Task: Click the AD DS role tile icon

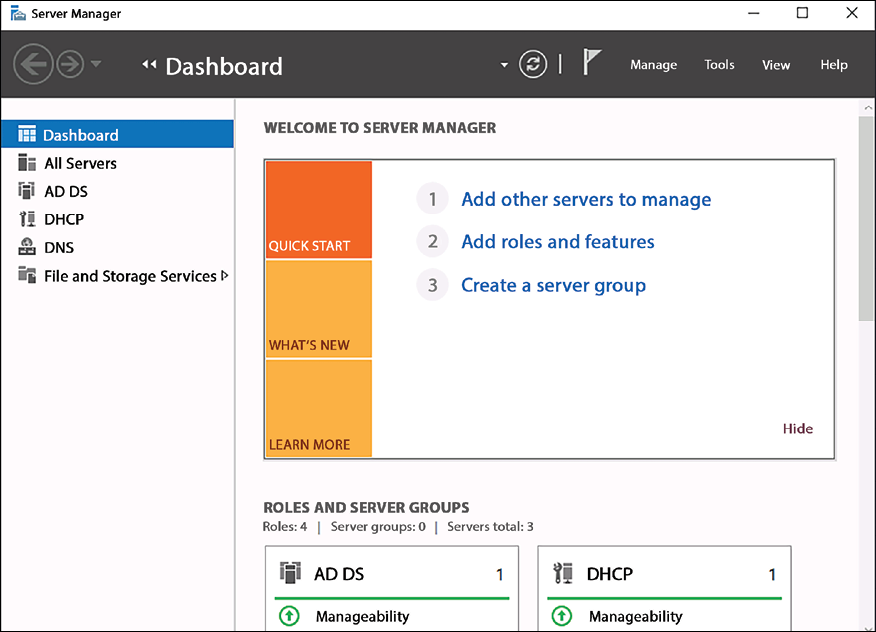Action: pyautogui.click(x=290, y=573)
